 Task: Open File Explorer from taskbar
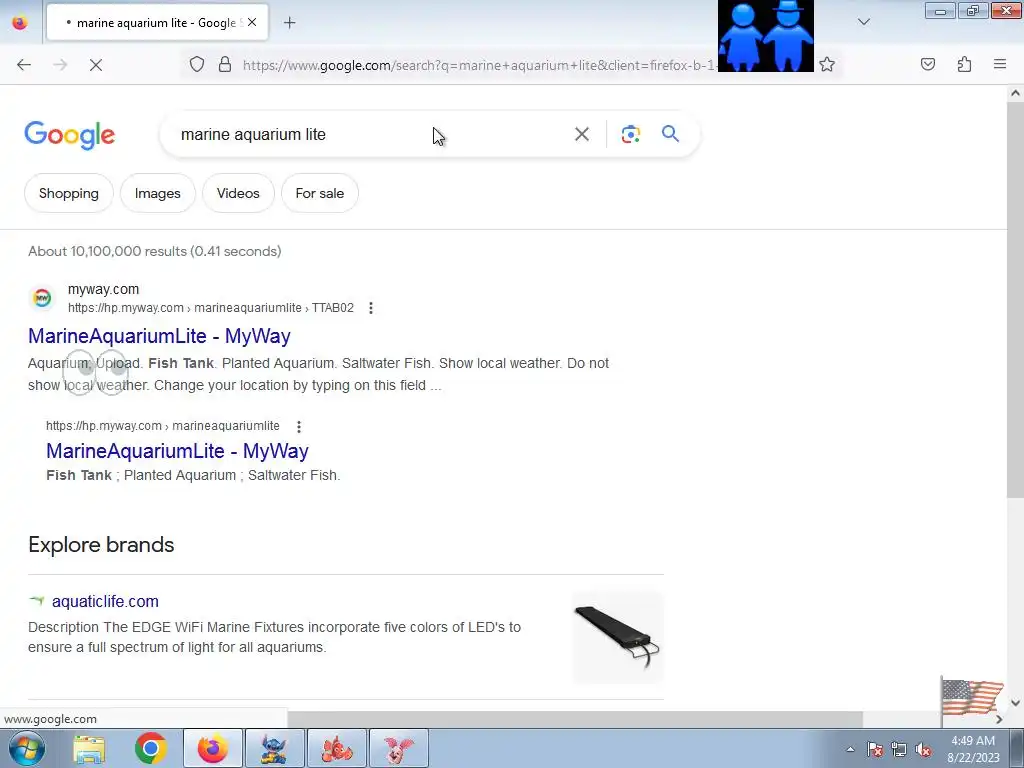point(89,748)
